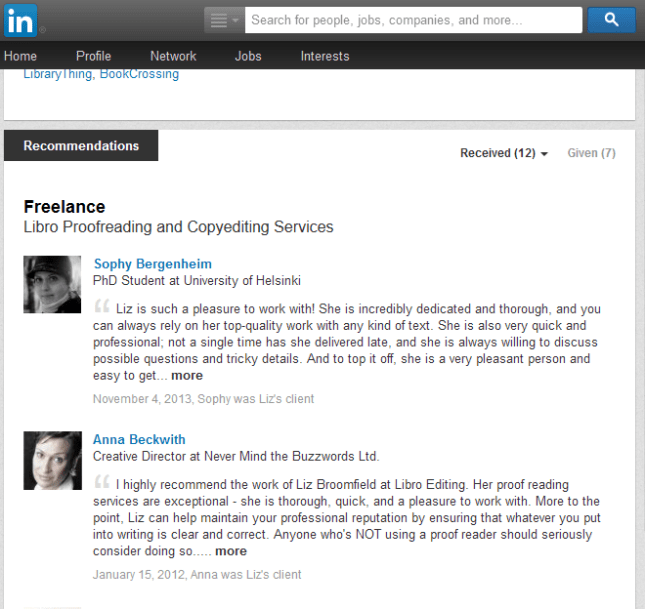Open the Jobs menu item
645x609 pixels.
click(248, 56)
